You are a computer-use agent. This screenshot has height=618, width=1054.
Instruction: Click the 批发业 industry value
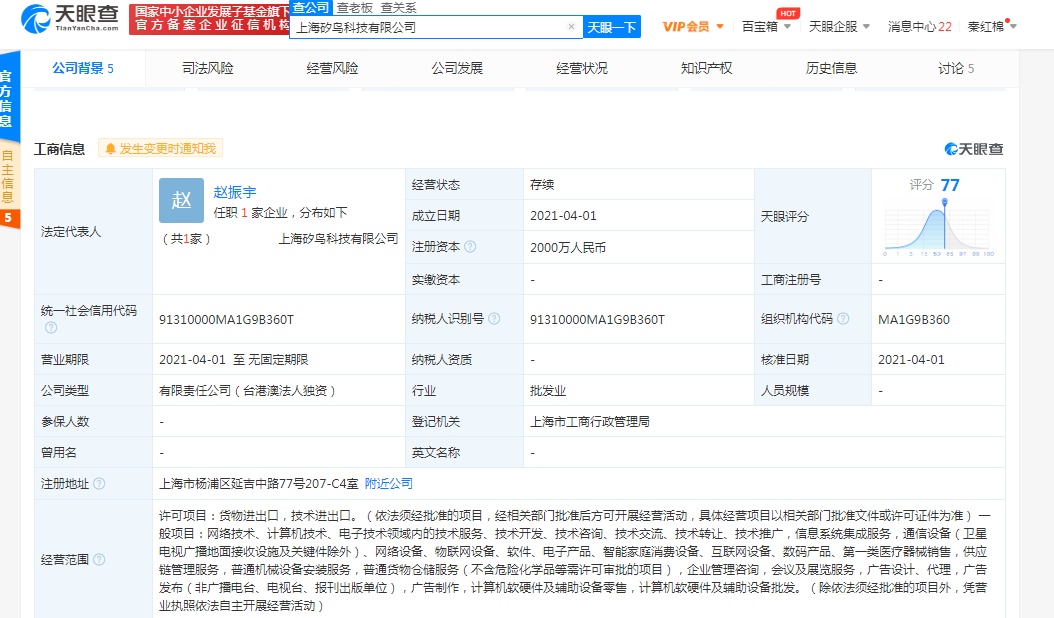point(548,391)
